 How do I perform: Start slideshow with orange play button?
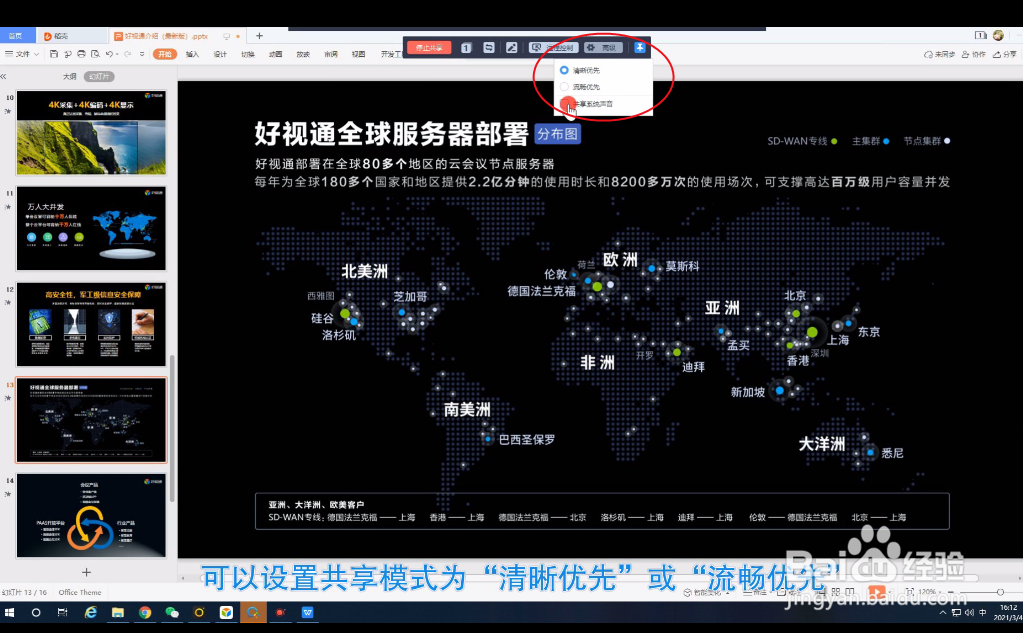coord(876,592)
